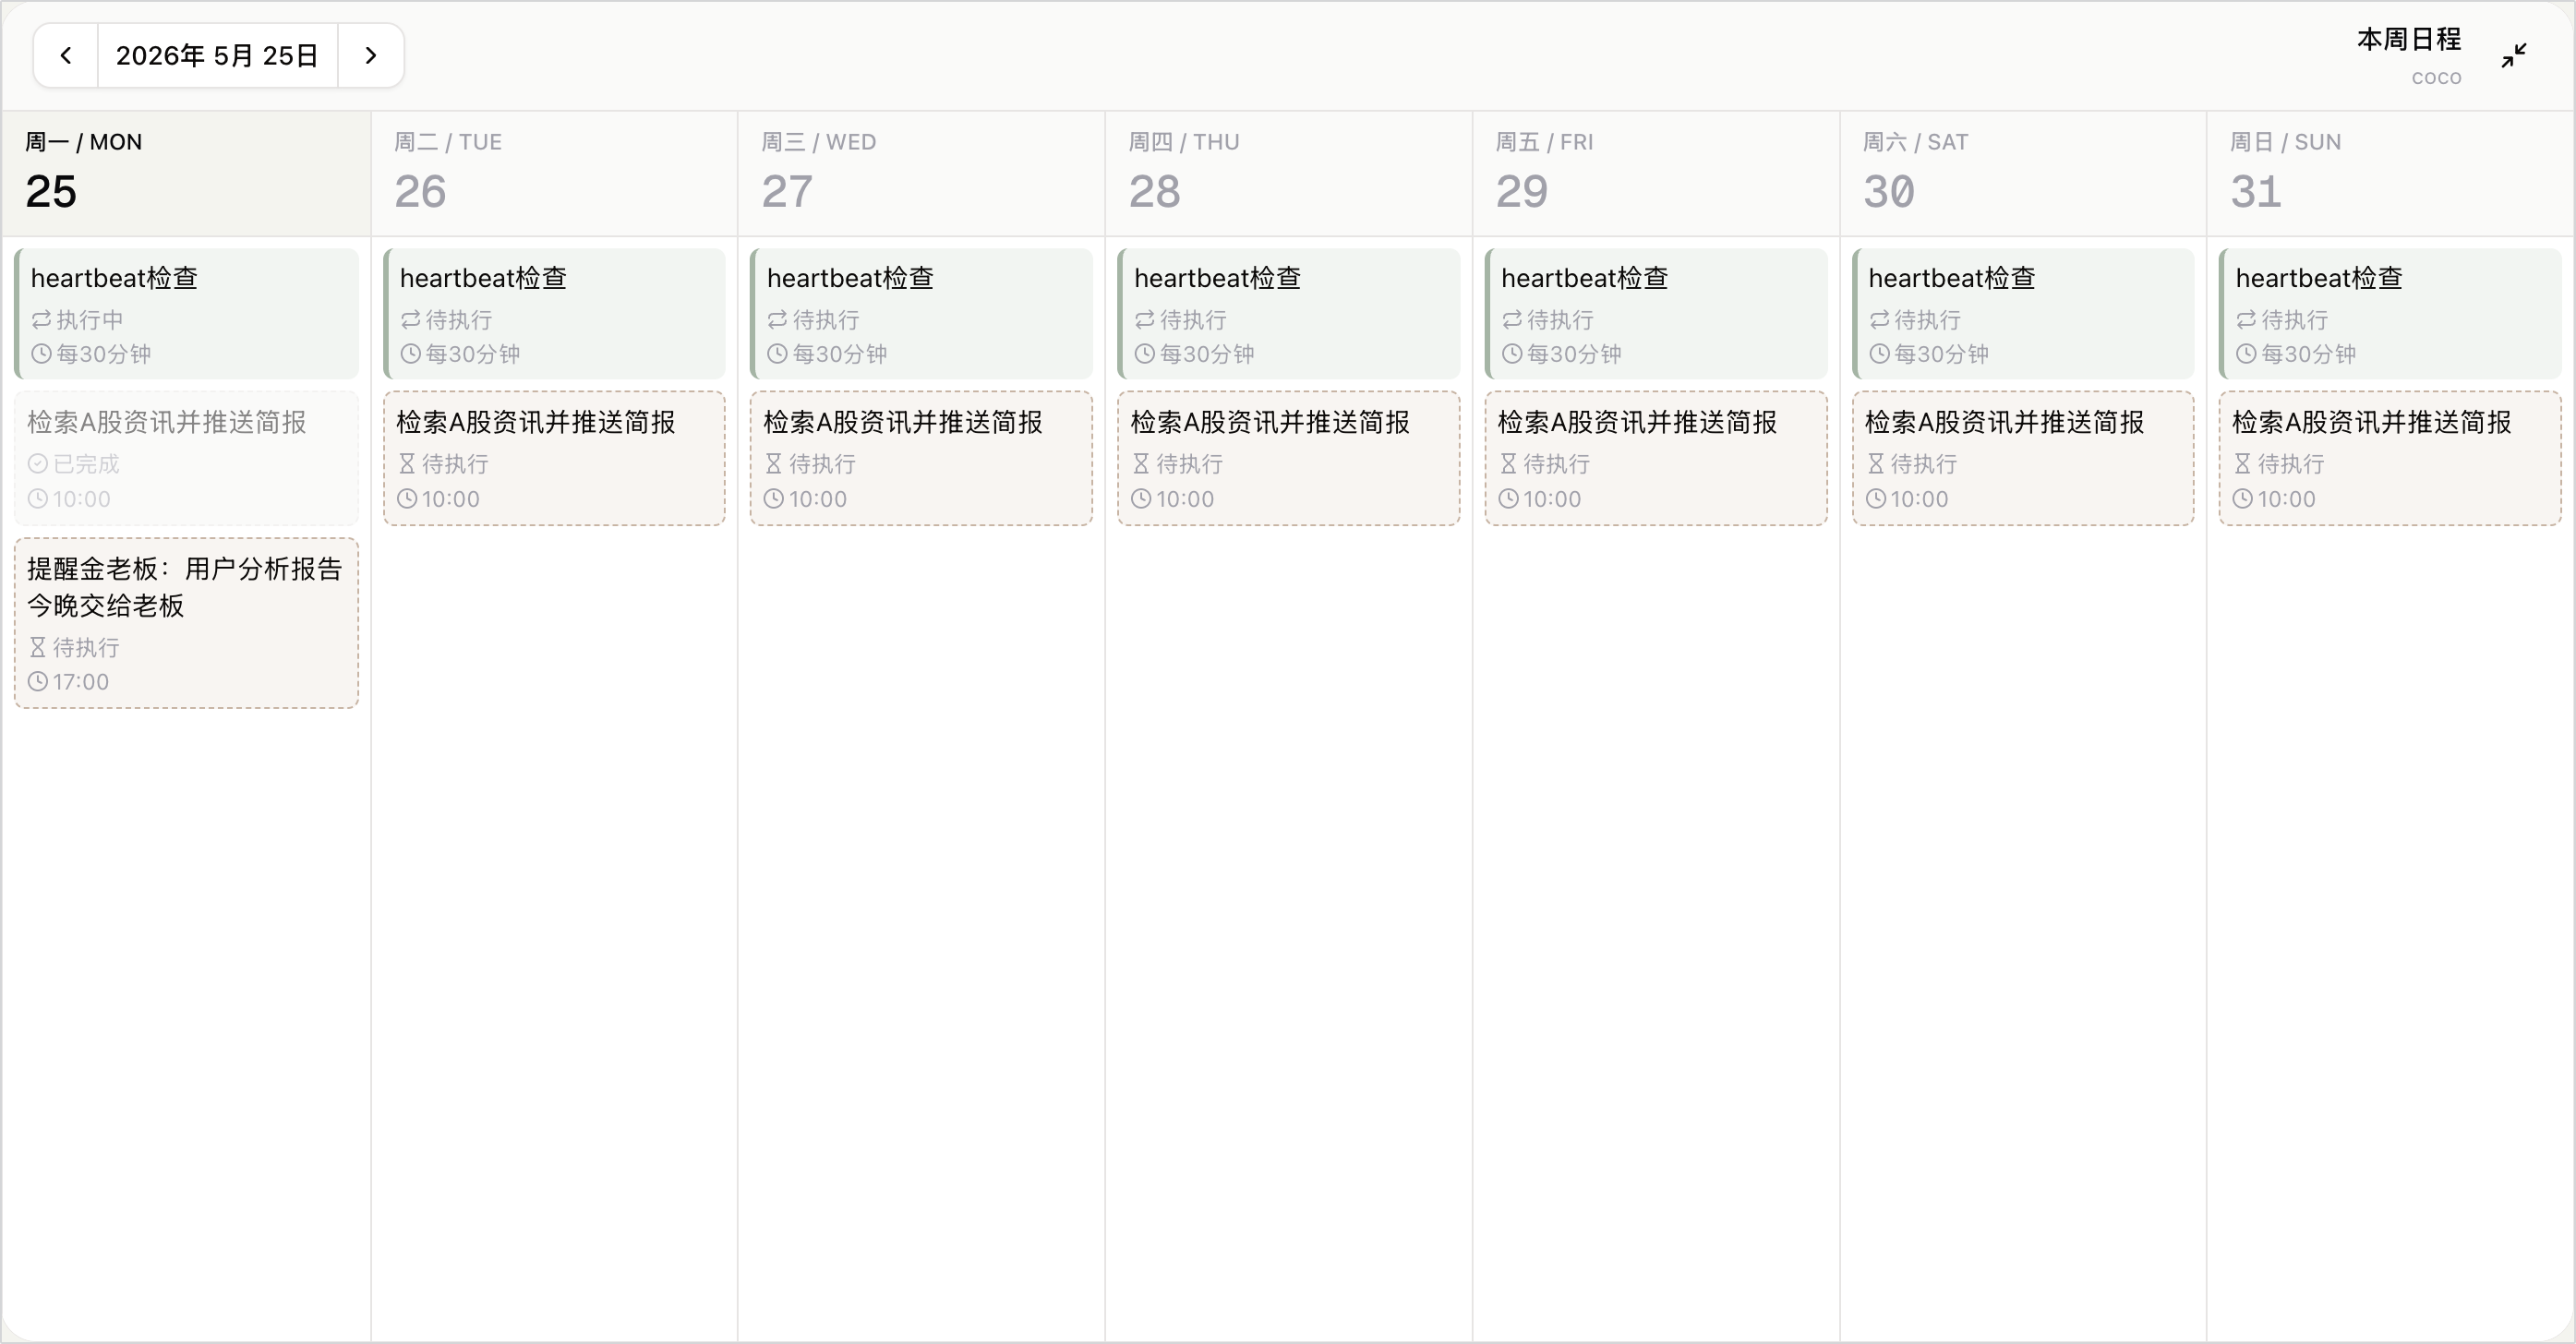This screenshot has width=2576, height=1344.
Task: Select the 周四 / THU 28 day header
Action: point(1288,174)
